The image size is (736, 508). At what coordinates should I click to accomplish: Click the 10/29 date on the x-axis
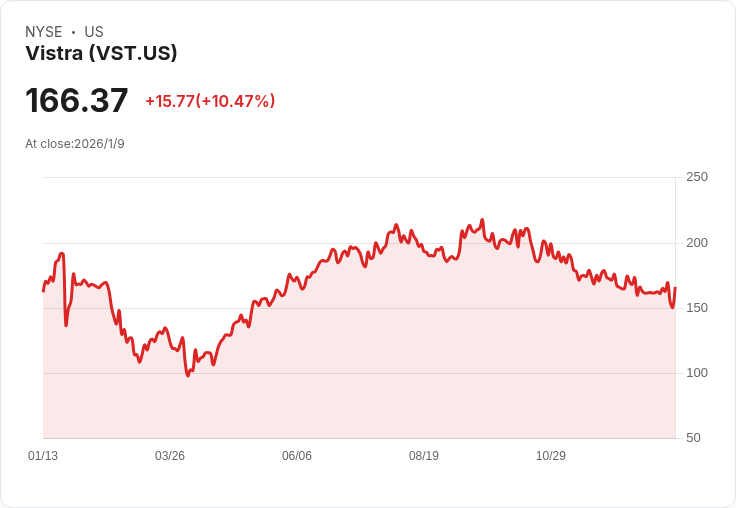(551, 456)
